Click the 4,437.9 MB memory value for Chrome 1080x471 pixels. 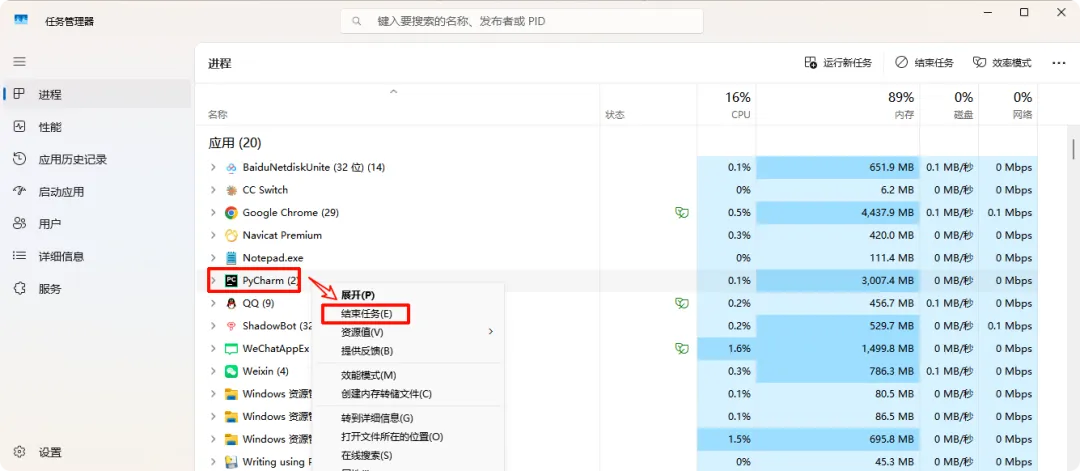[x=887, y=213]
